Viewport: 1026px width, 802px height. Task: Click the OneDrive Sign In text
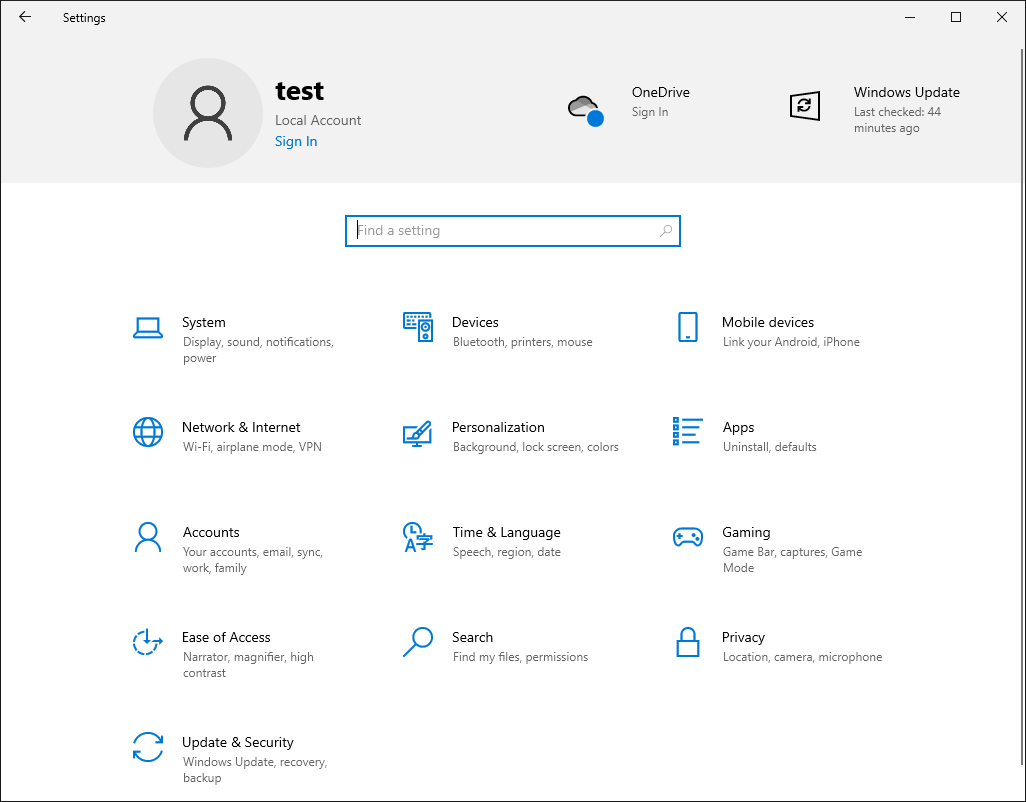(650, 112)
